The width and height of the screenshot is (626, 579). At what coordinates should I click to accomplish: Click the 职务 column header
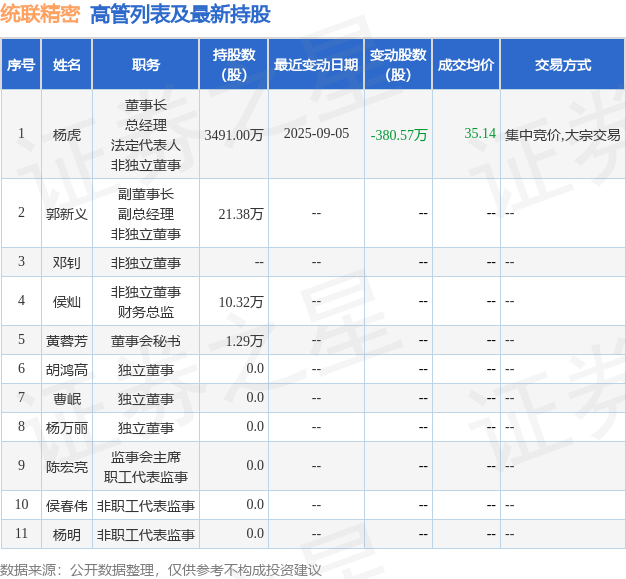pyautogui.click(x=146, y=64)
